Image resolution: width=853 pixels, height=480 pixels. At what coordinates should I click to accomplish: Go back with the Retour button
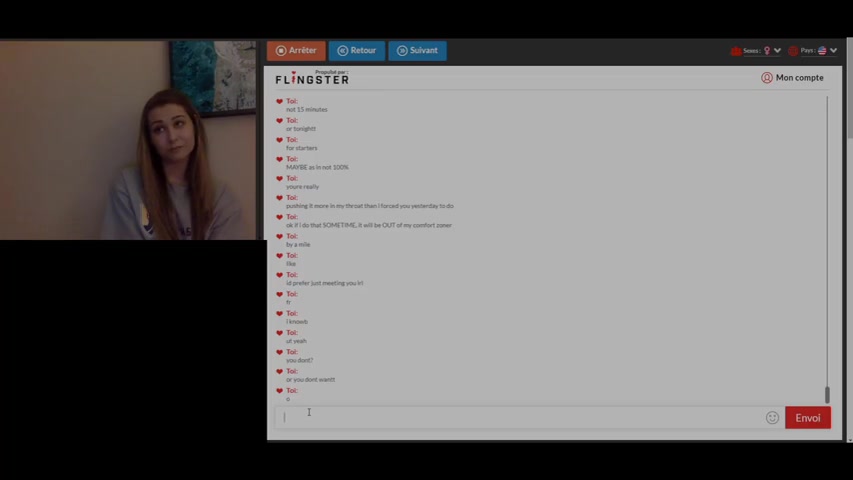click(x=357, y=51)
